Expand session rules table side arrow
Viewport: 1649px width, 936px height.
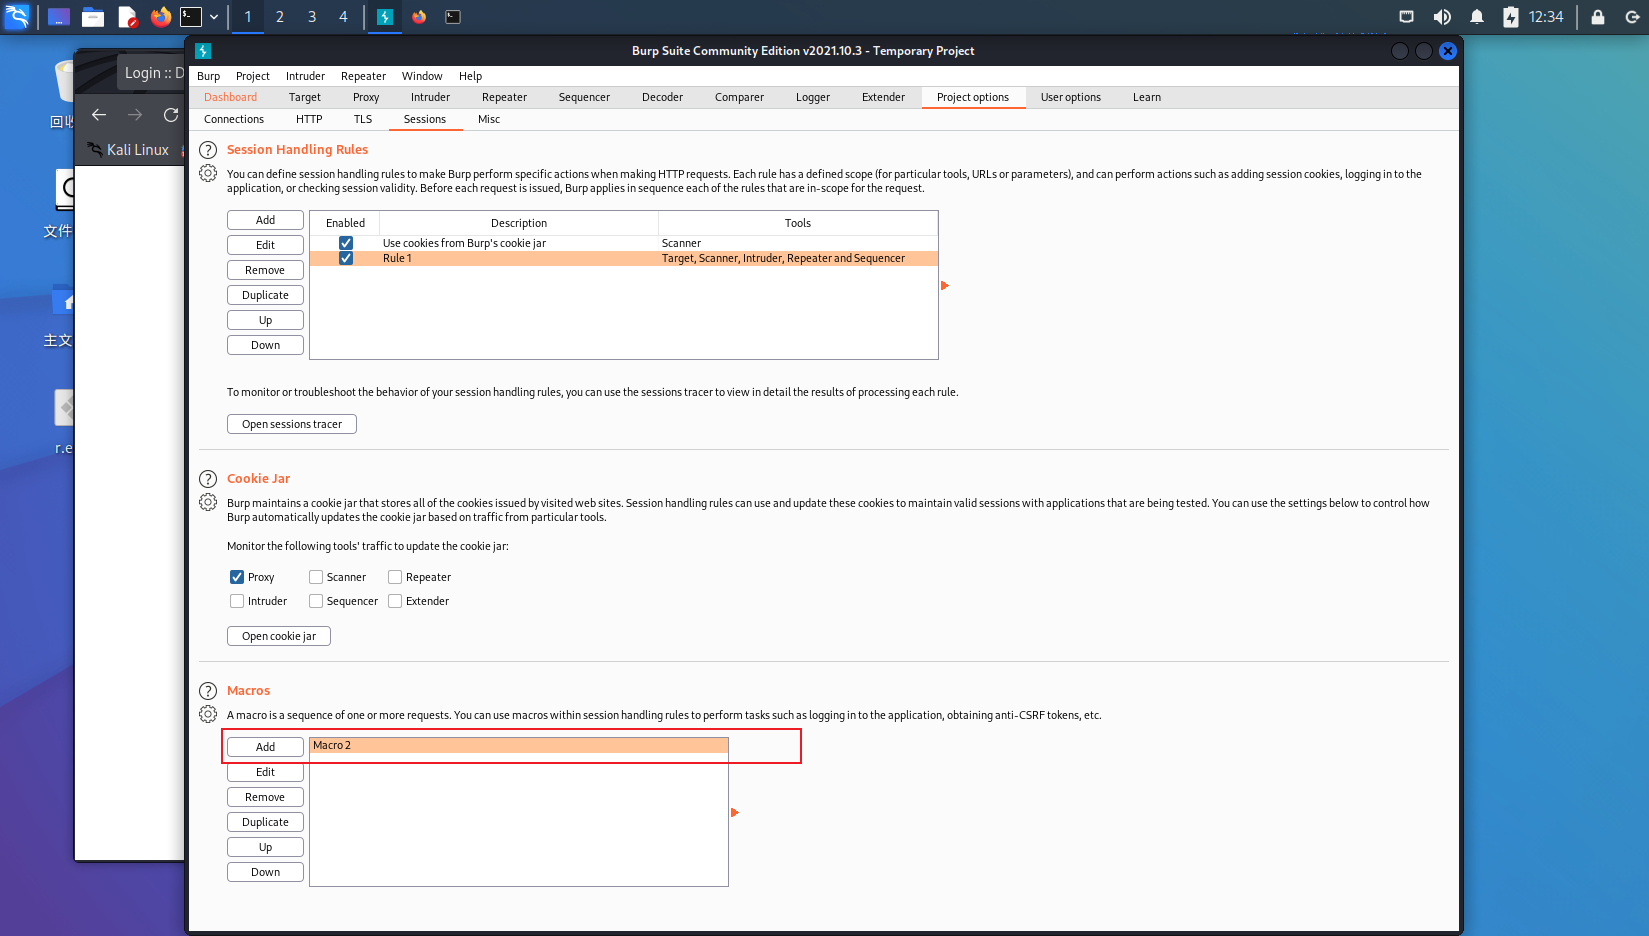tap(945, 286)
